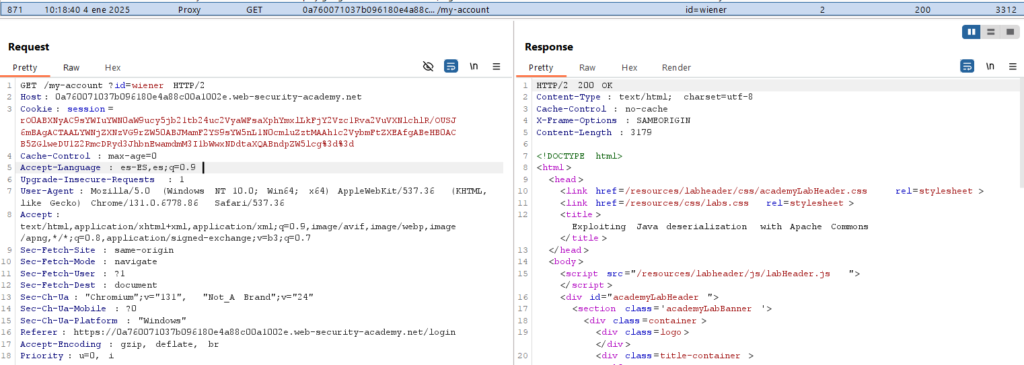Switch Request view to Raw tab
Viewport: 1024px width, 365px height.
tap(71, 67)
